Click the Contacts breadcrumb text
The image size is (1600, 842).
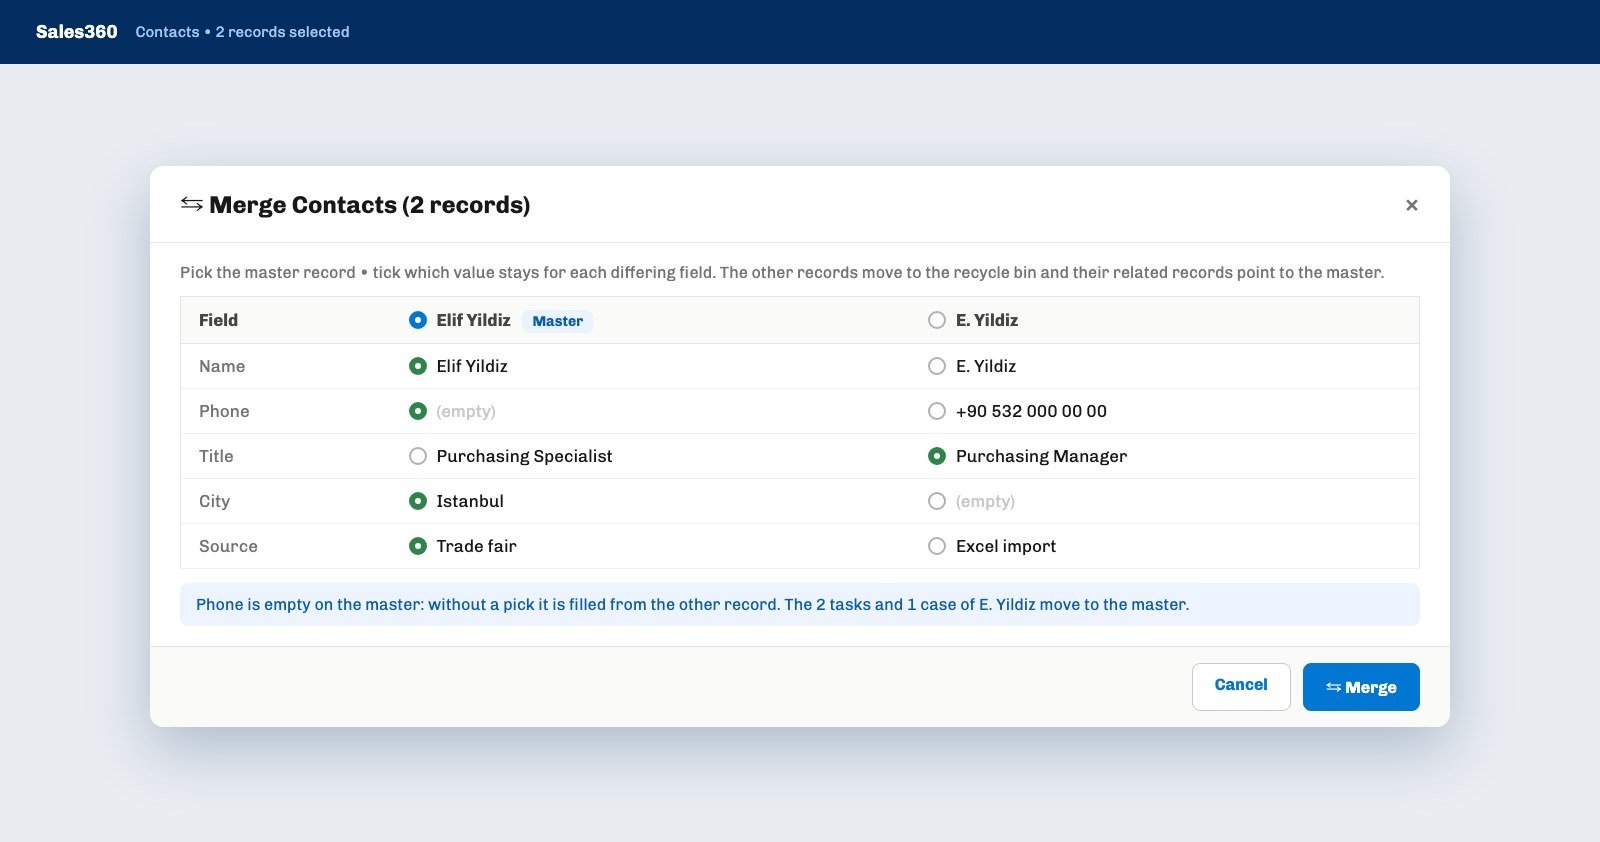click(167, 32)
